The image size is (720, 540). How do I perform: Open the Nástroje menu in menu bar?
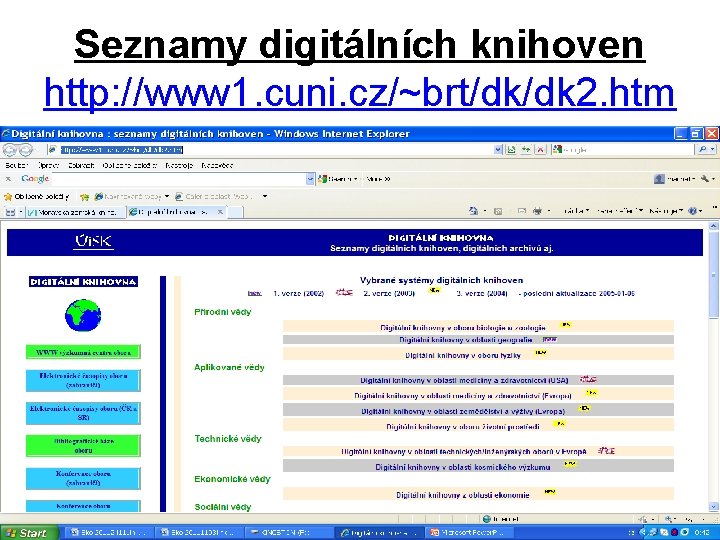179,165
